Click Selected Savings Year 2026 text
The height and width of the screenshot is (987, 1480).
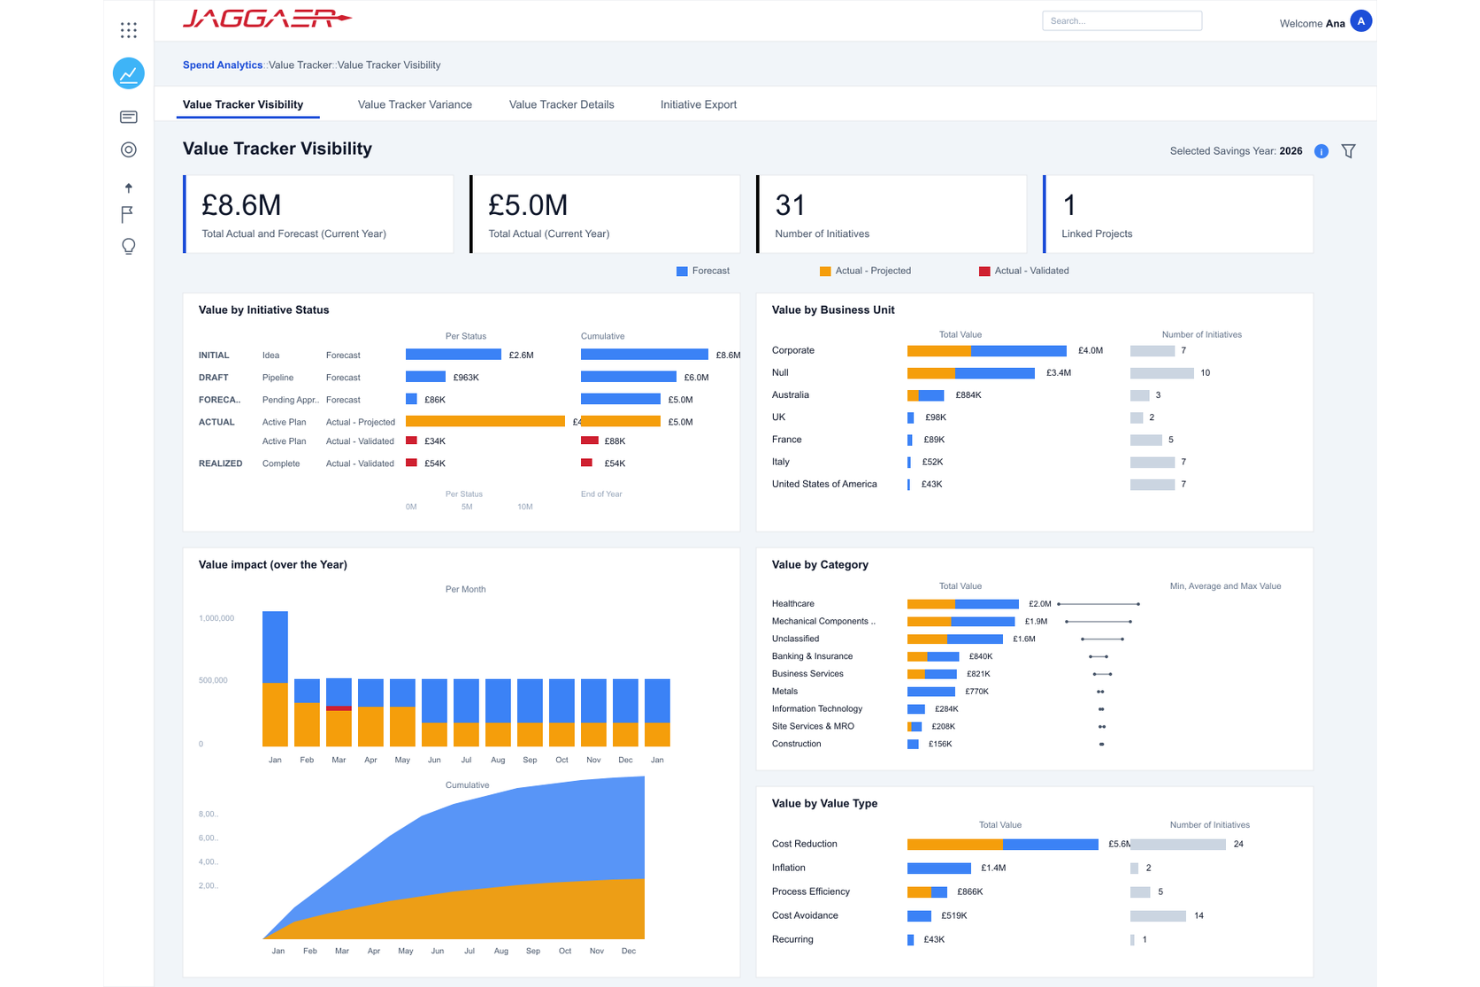tap(1236, 151)
